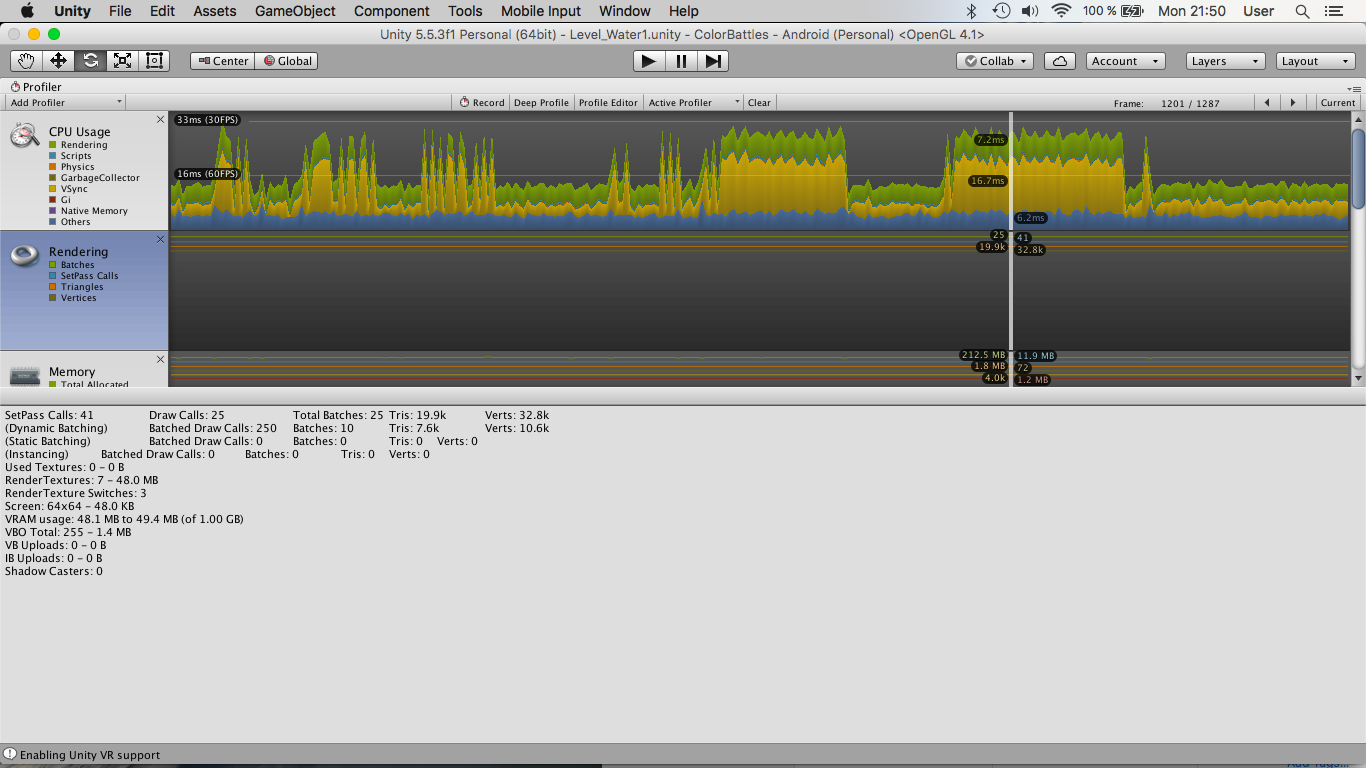Viewport: 1366px width, 768px height.
Task: Select the Hand (pan) tool
Action: point(26,61)
